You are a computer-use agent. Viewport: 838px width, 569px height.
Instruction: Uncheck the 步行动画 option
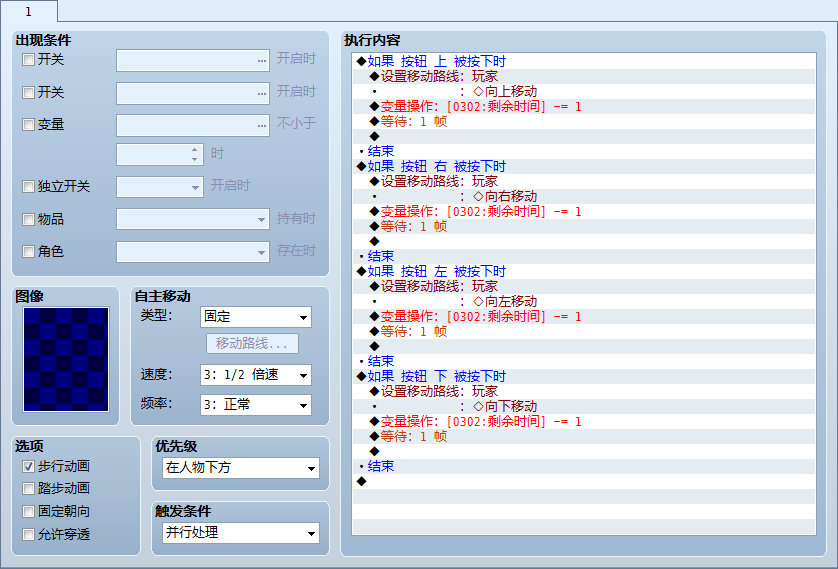click(28, 466)
